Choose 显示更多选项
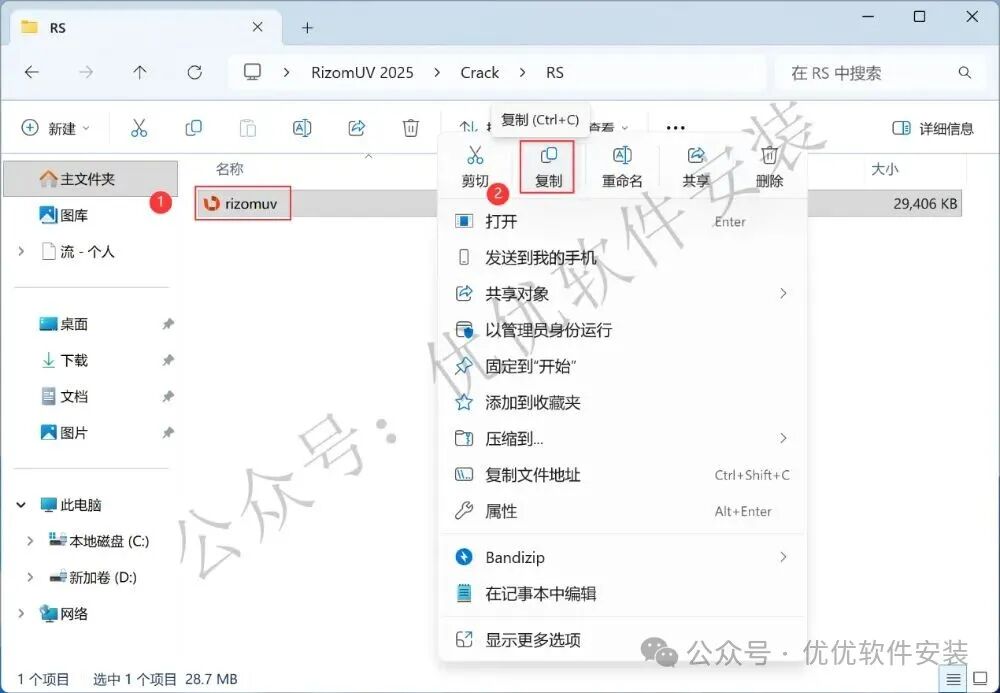The image size is (1000, 693). click(x=622, y=639)
